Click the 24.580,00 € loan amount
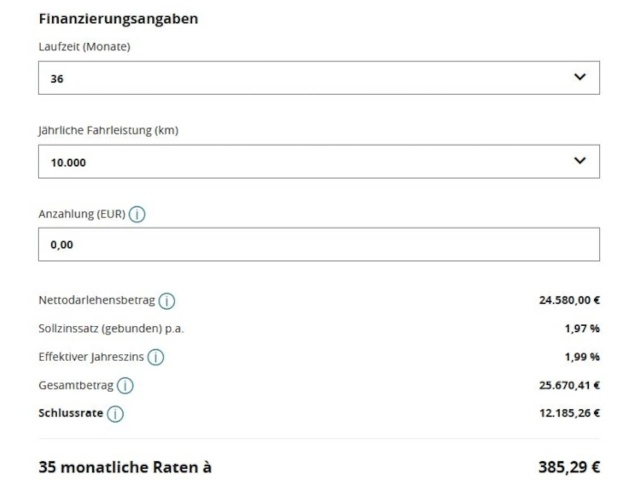This screenshot has width=640, height=480. [x=569, y=300]
